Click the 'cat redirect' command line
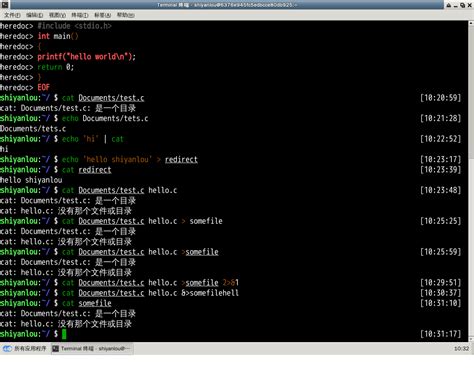This screenshot has height=368, width=474. pos(87,170)
